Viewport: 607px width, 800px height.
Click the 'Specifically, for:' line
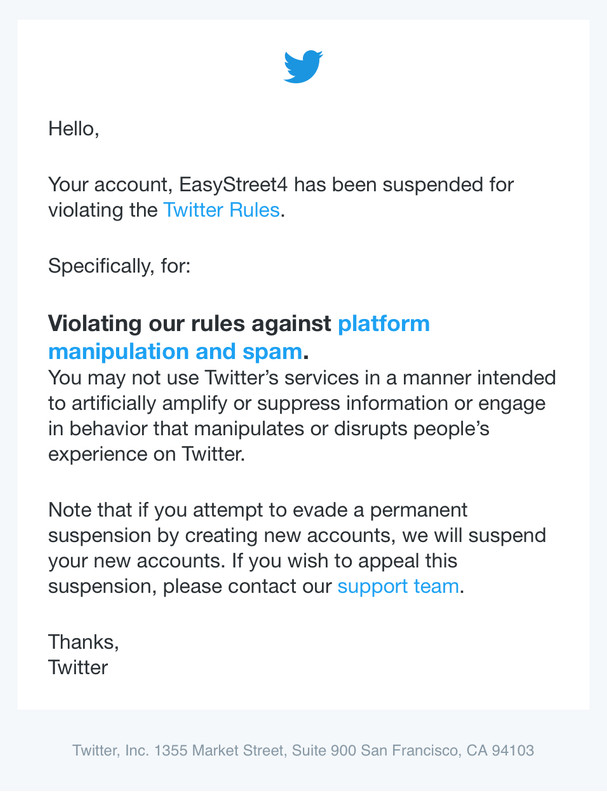click(119, 266)
